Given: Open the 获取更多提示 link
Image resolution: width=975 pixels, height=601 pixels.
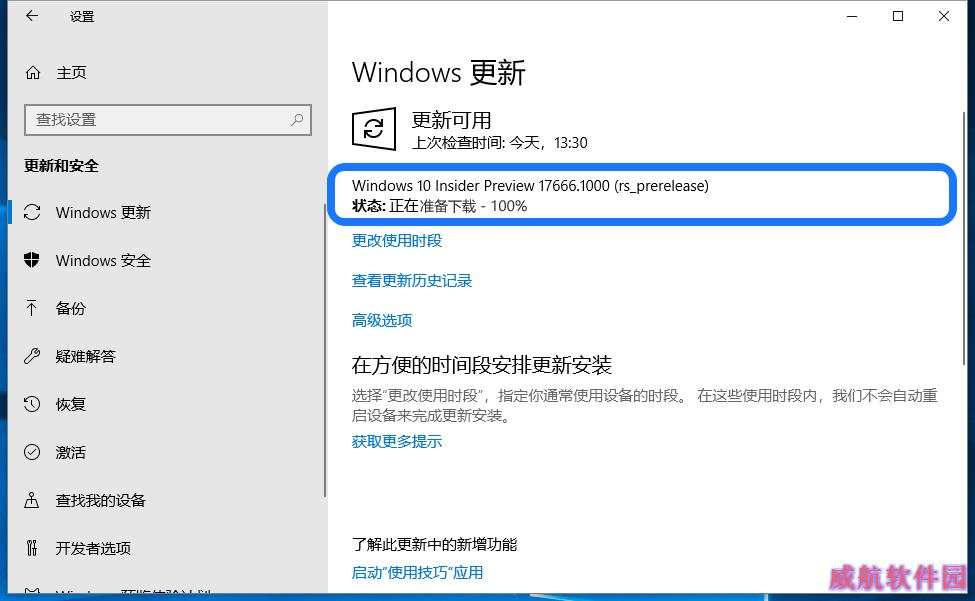Looking at the screenshot, I should [397, 441].
